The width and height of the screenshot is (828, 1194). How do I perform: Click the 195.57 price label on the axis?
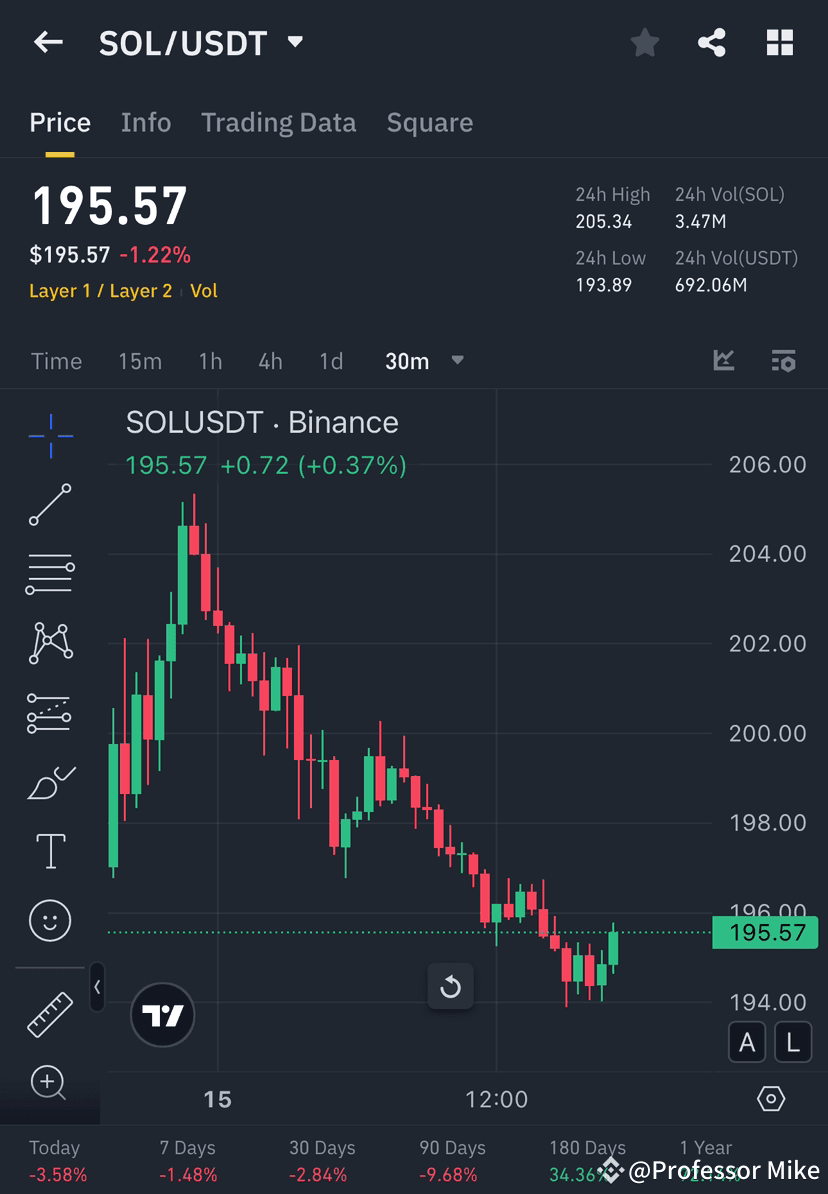point(765,932)
